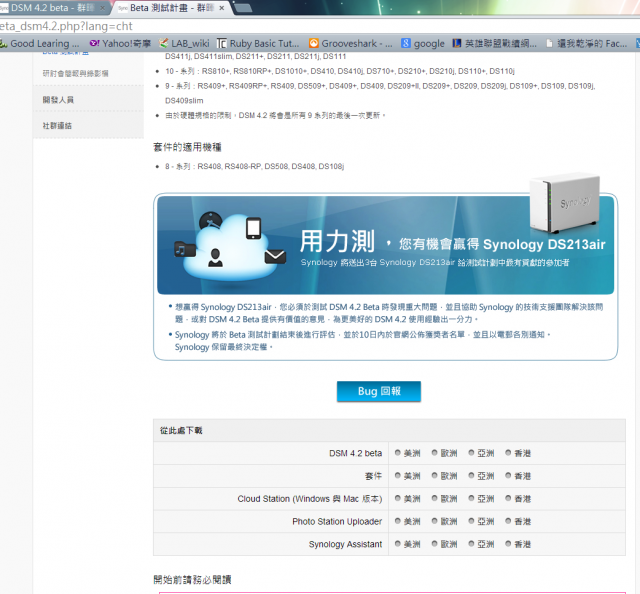This screenshot has width=640, height=594.
Task: Focus the URL address bar
Action: [320, 26]
